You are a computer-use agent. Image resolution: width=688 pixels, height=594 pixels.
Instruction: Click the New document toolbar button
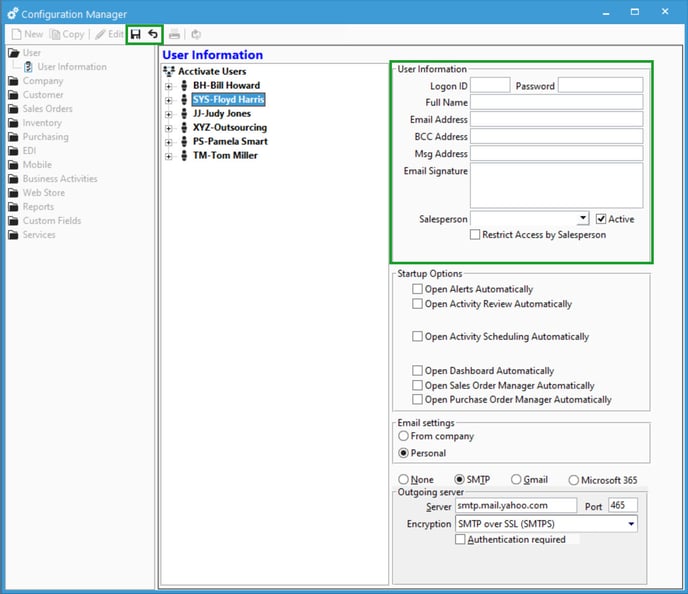[x=27, y=34]
